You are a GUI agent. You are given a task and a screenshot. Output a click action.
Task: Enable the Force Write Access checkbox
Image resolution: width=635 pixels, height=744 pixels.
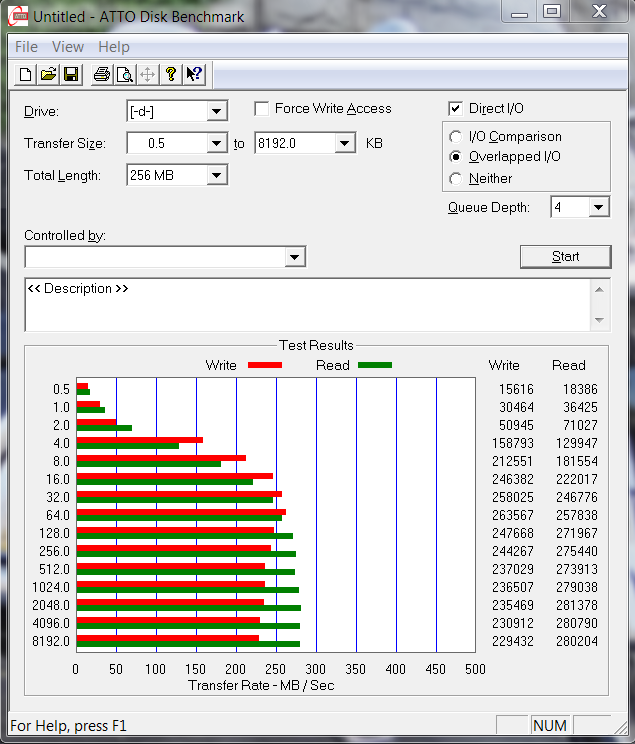point(262,109)
